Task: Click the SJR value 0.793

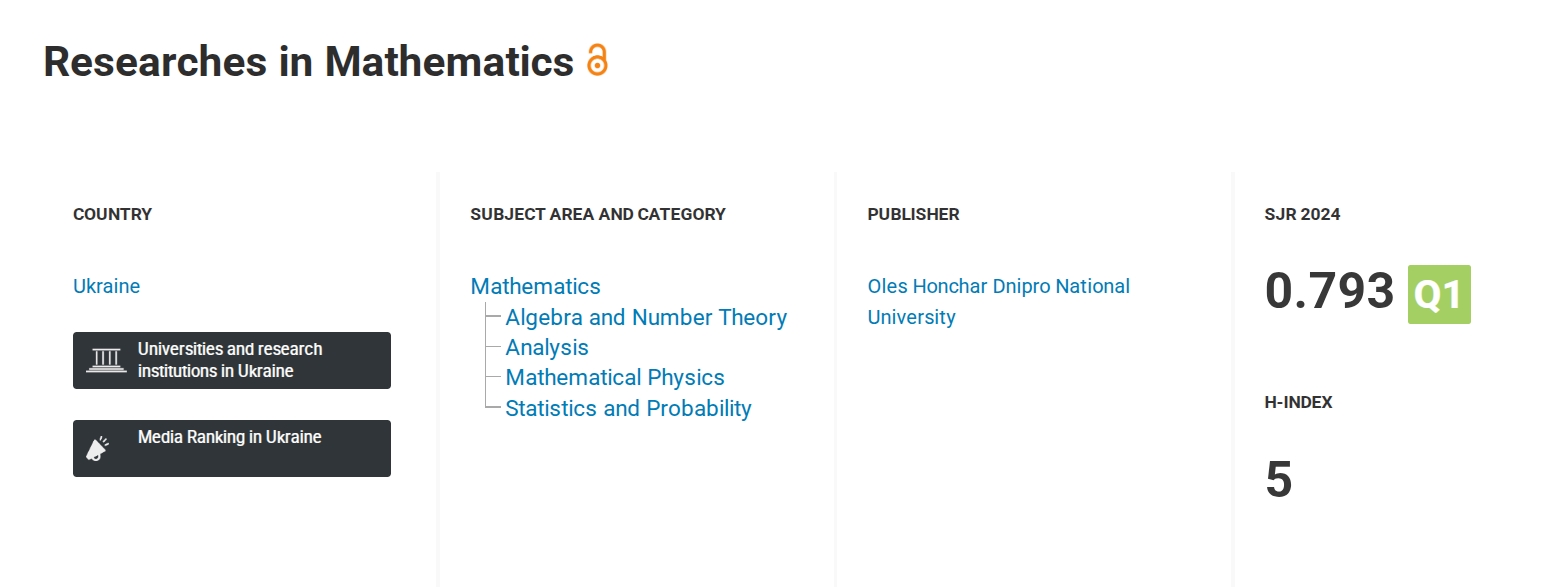Action: pos(1329,291)
